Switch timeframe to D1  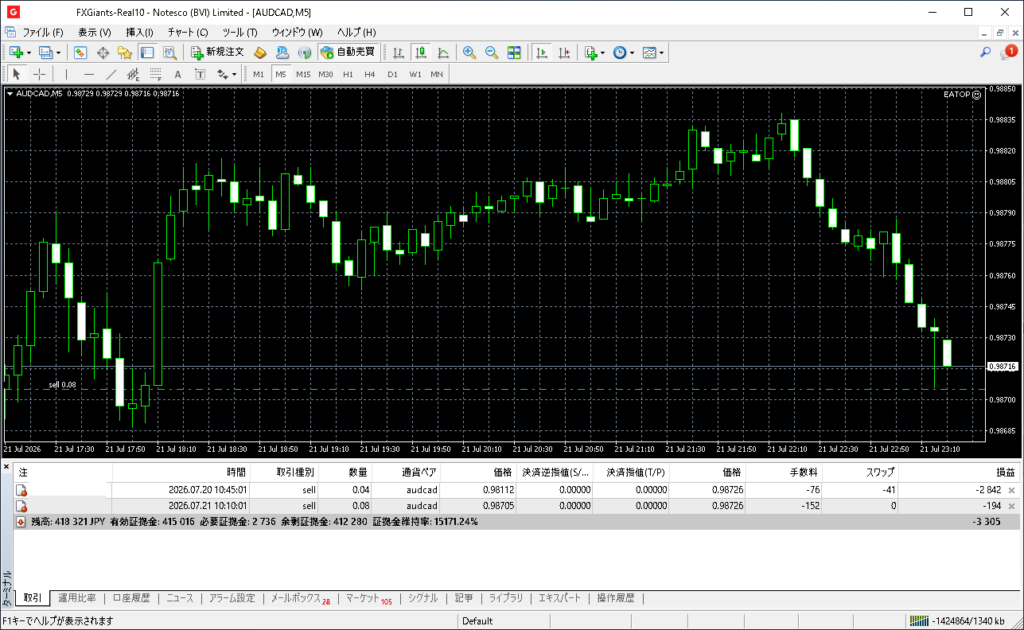click(x=392, y=74)
